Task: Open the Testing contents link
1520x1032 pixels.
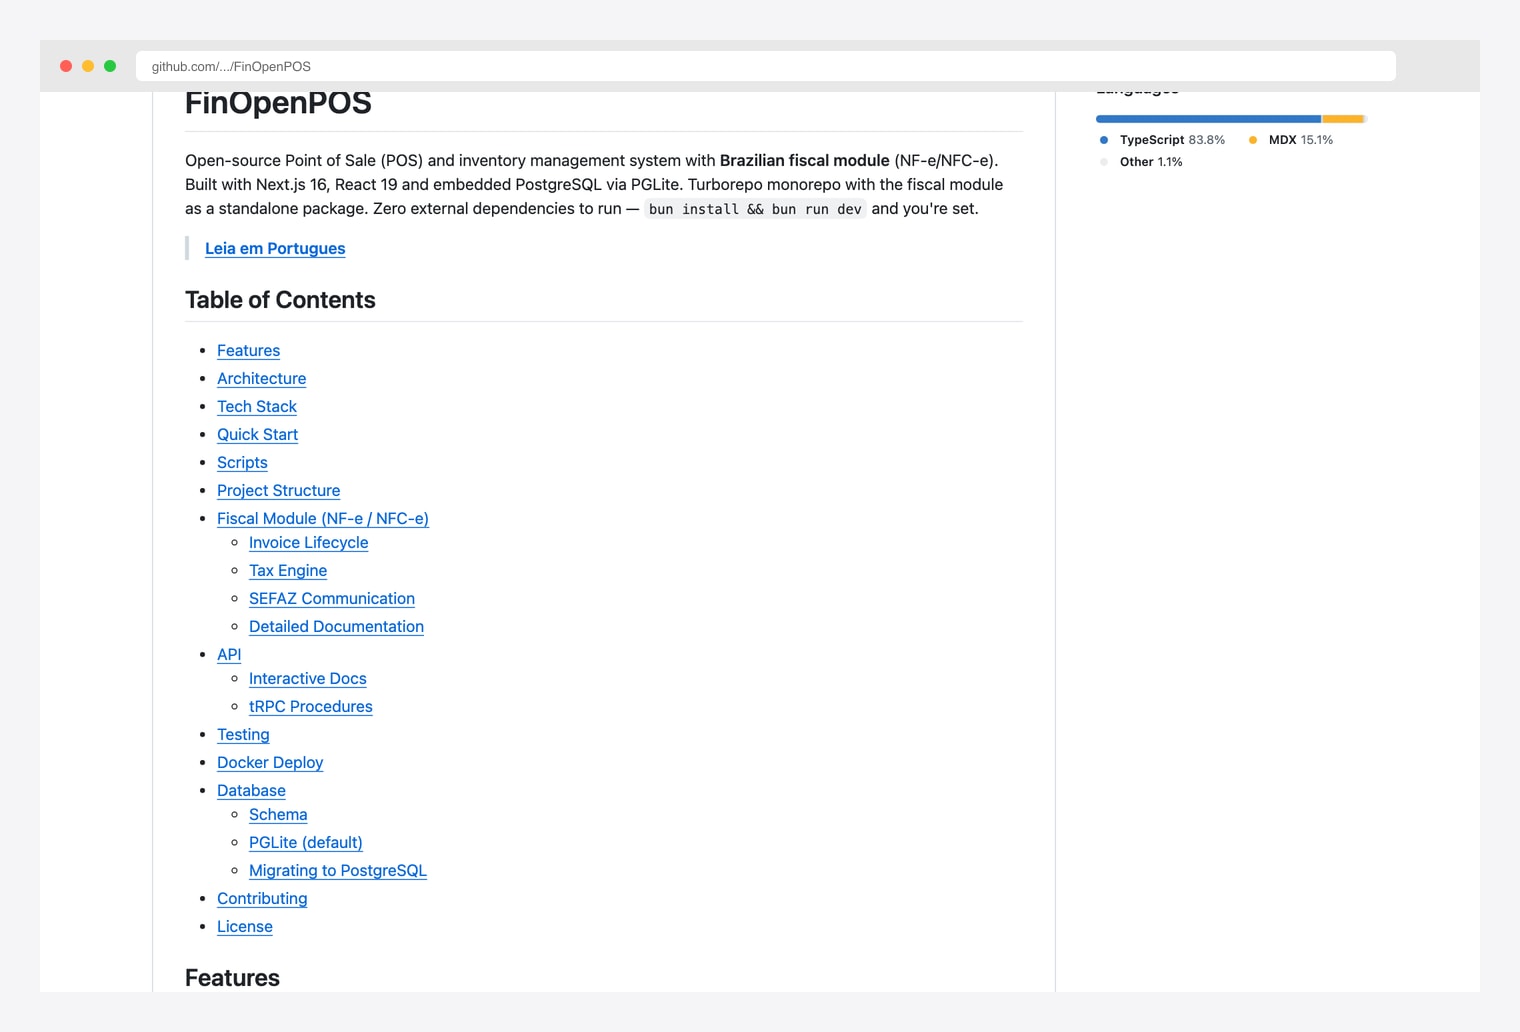Action: (x=243, y=734)
